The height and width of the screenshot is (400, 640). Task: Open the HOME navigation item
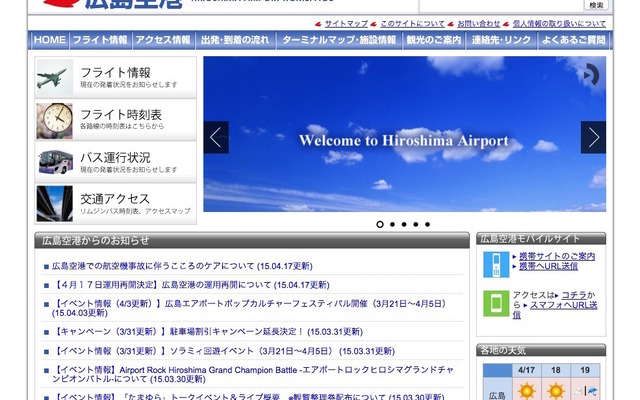tap(49, 40)
